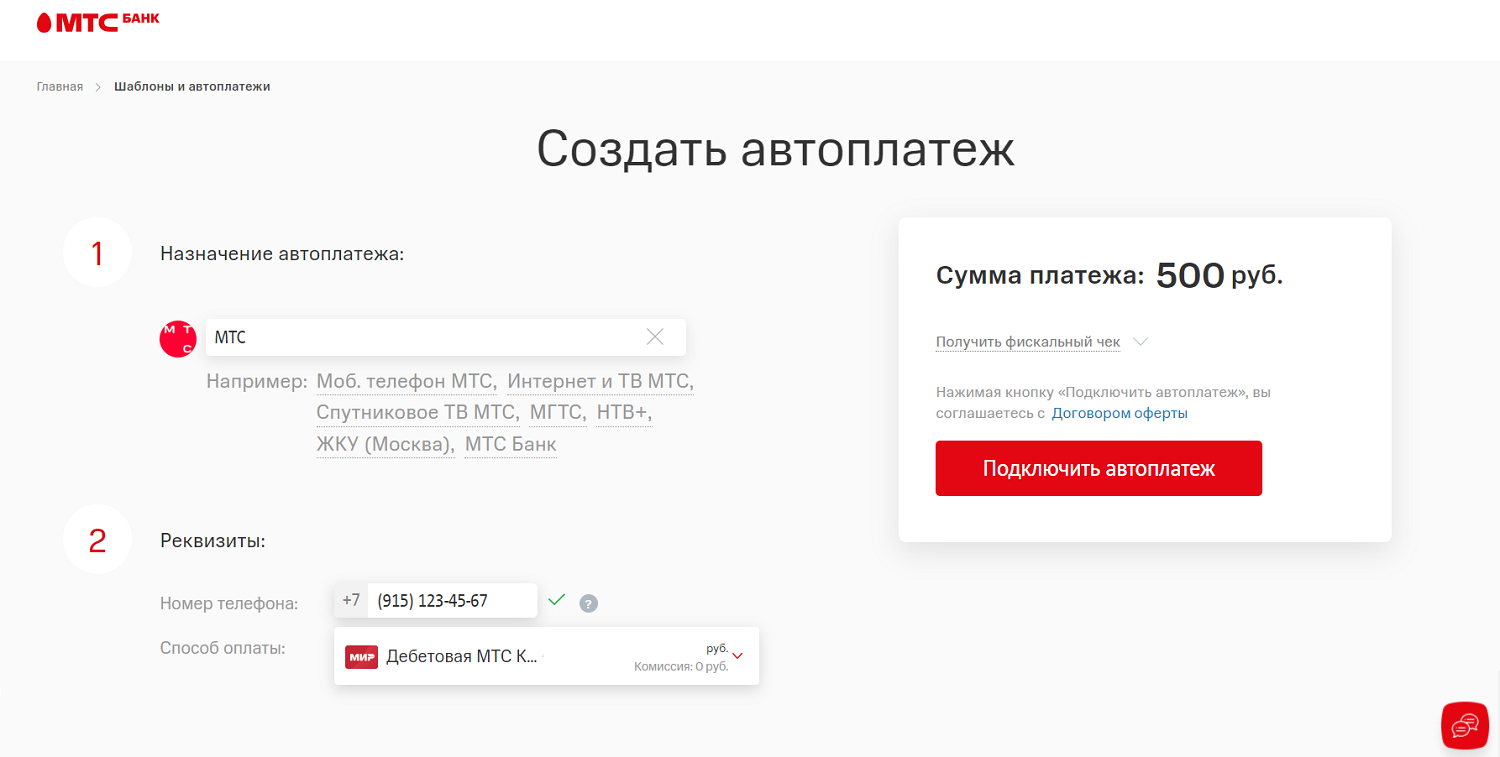Click the red MTS provider icon
The image size is (1500, 757).
click(x=178, y=338)
